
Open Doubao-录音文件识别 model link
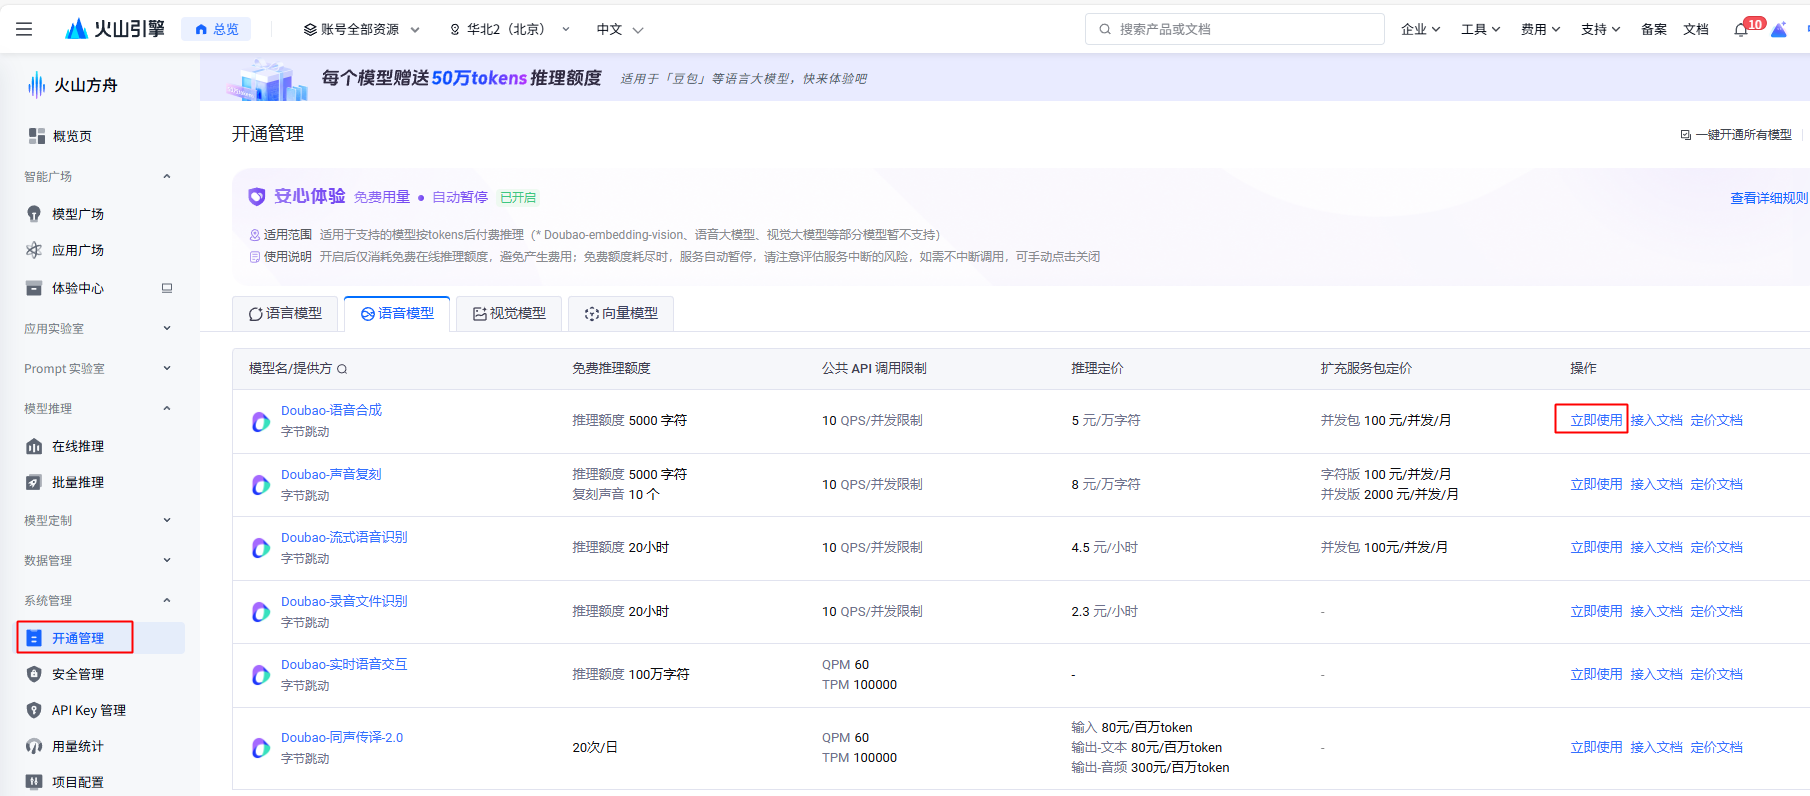pos(344,601)
